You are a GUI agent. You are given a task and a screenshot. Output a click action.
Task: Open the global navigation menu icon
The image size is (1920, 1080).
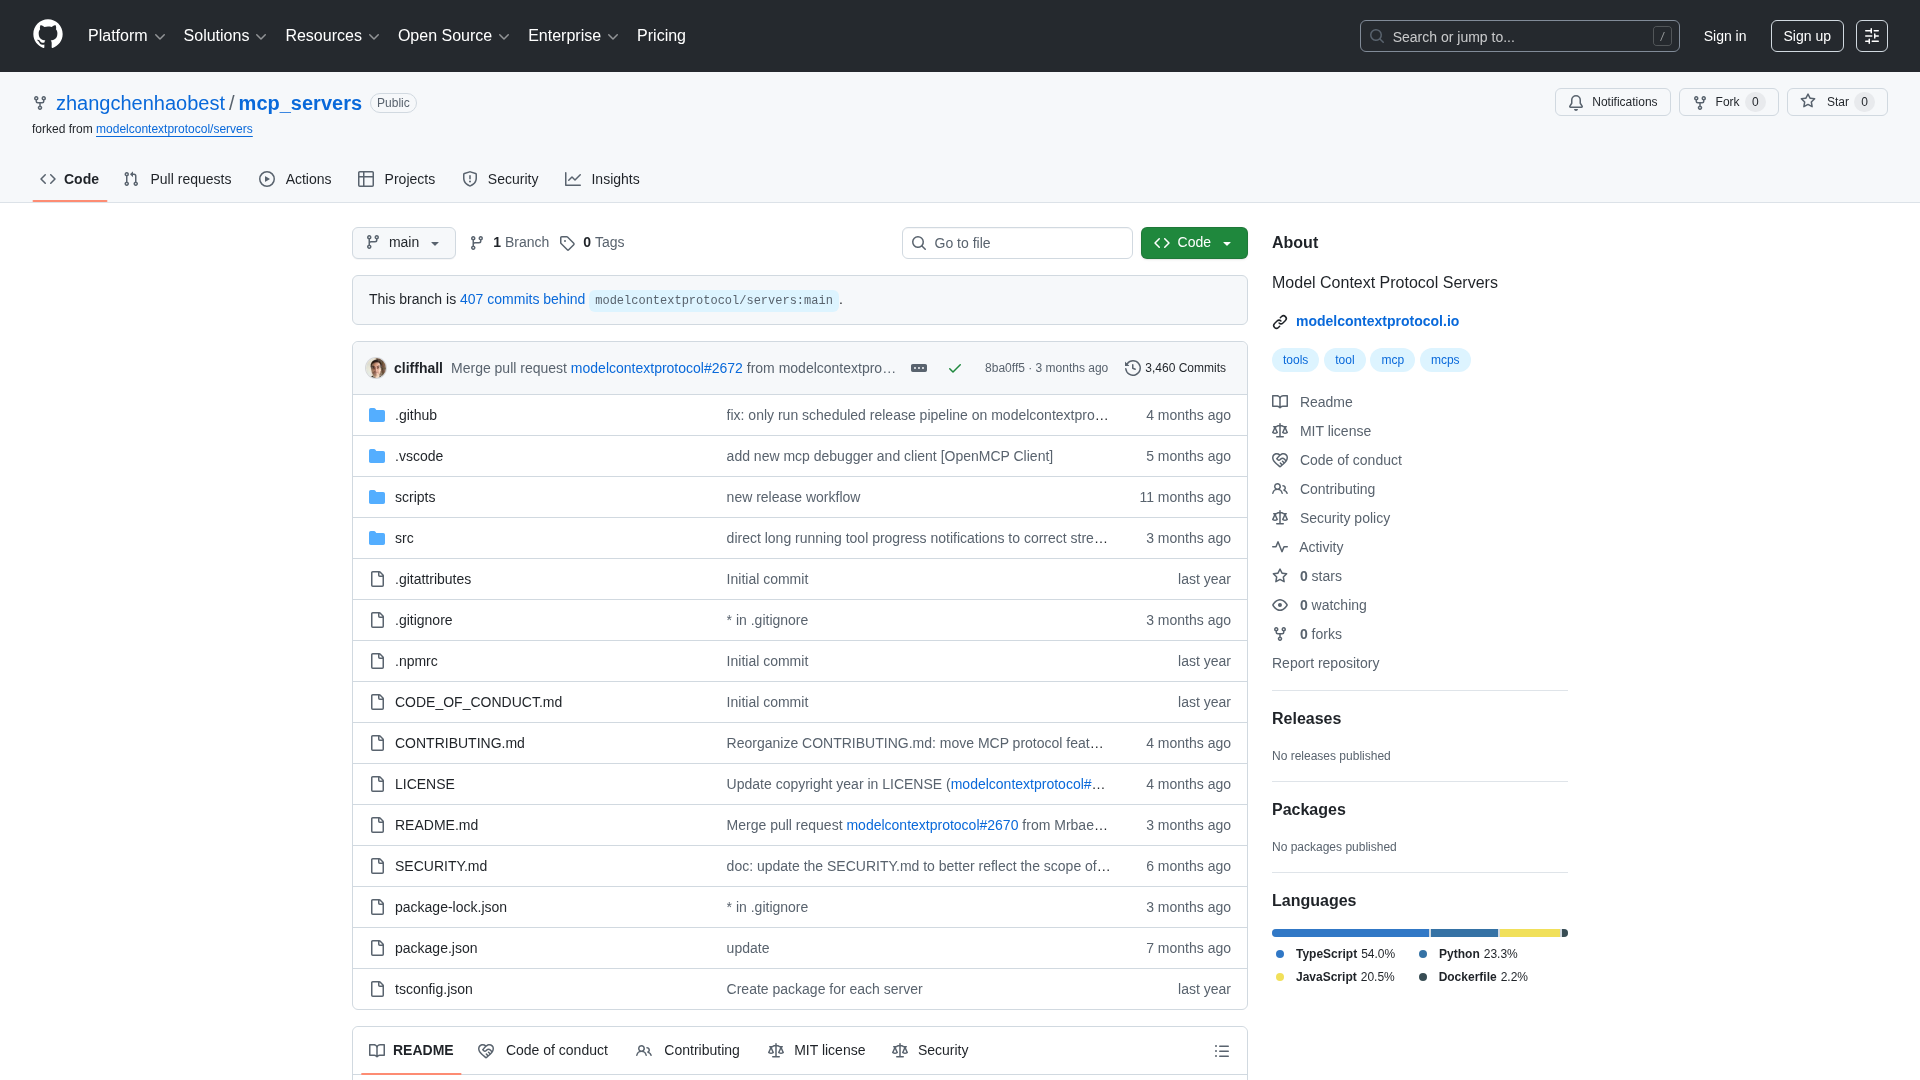(1871, 36)
